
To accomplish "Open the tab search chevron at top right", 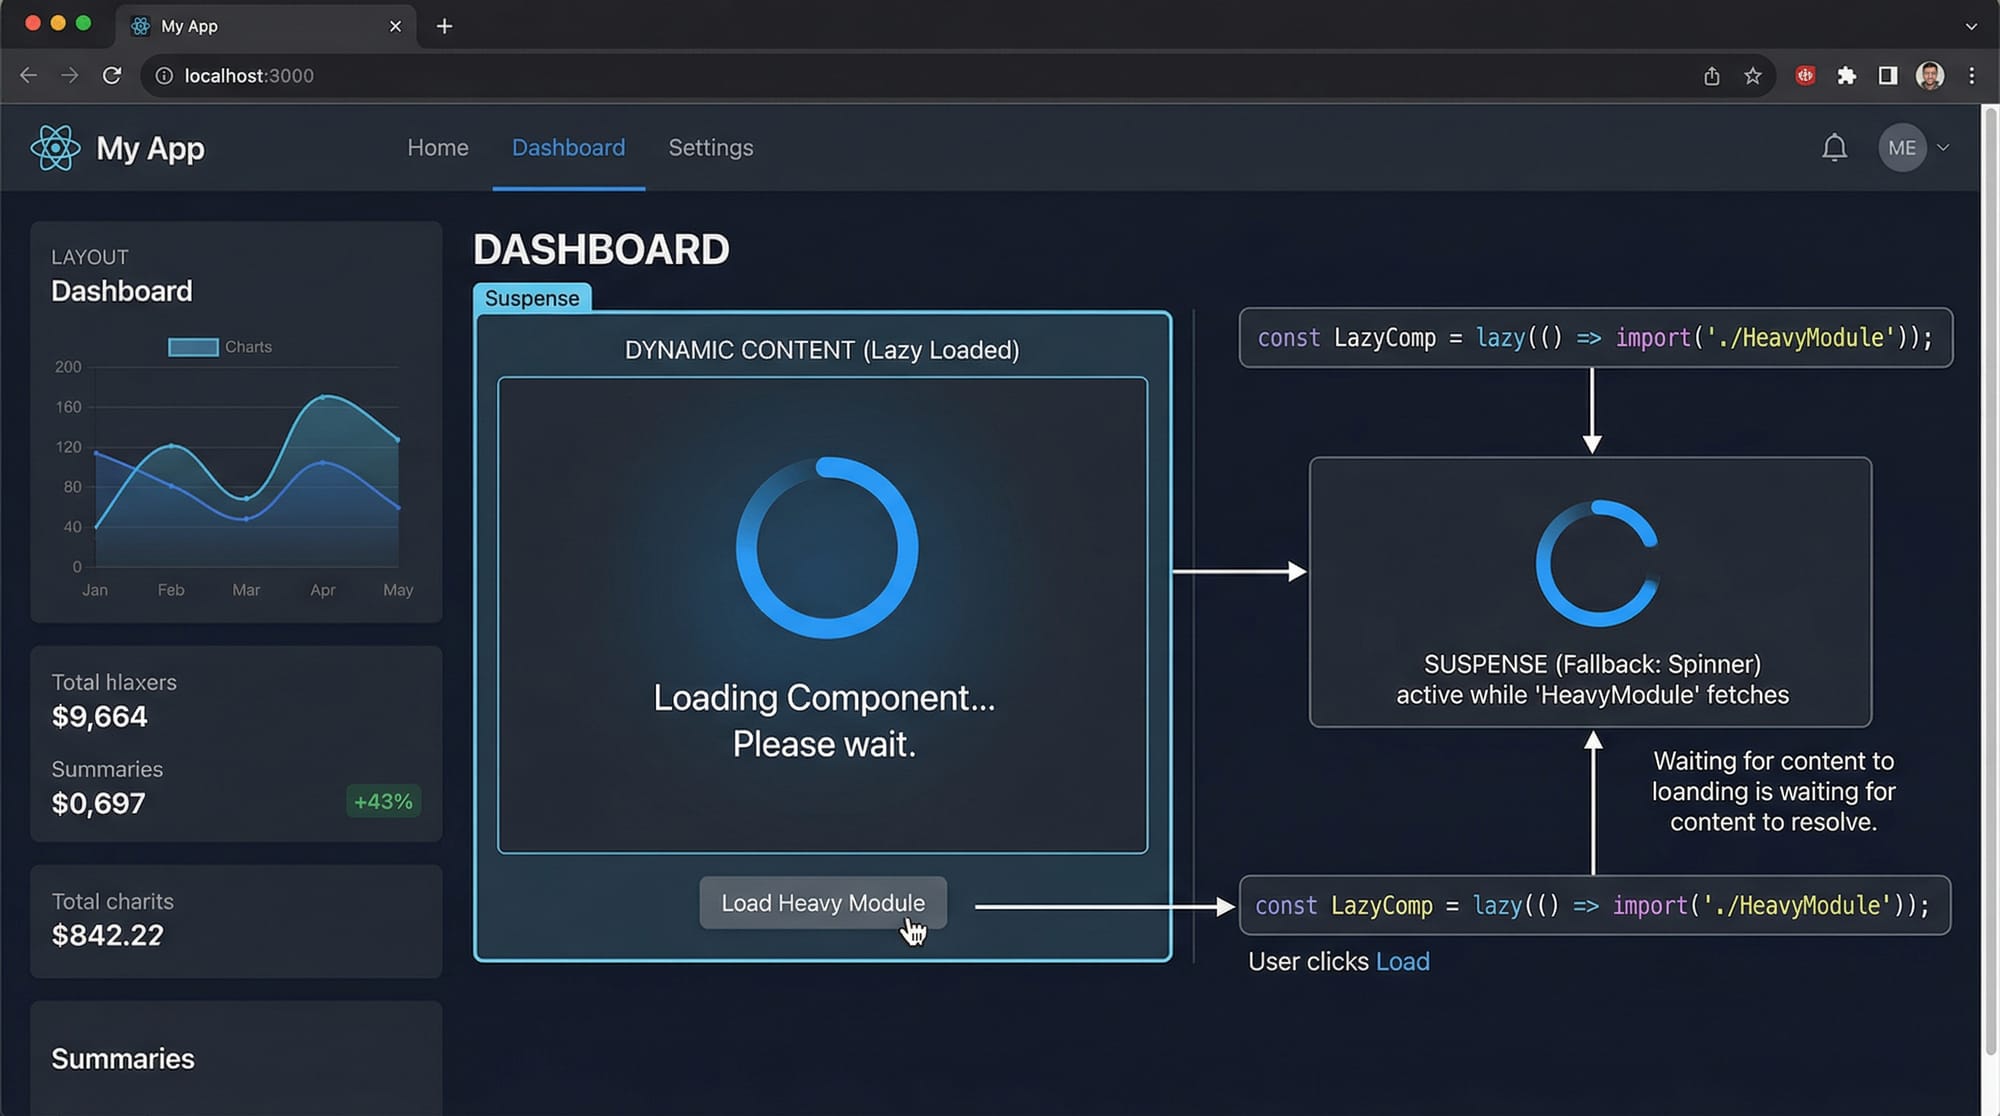I will point(1971,26).
